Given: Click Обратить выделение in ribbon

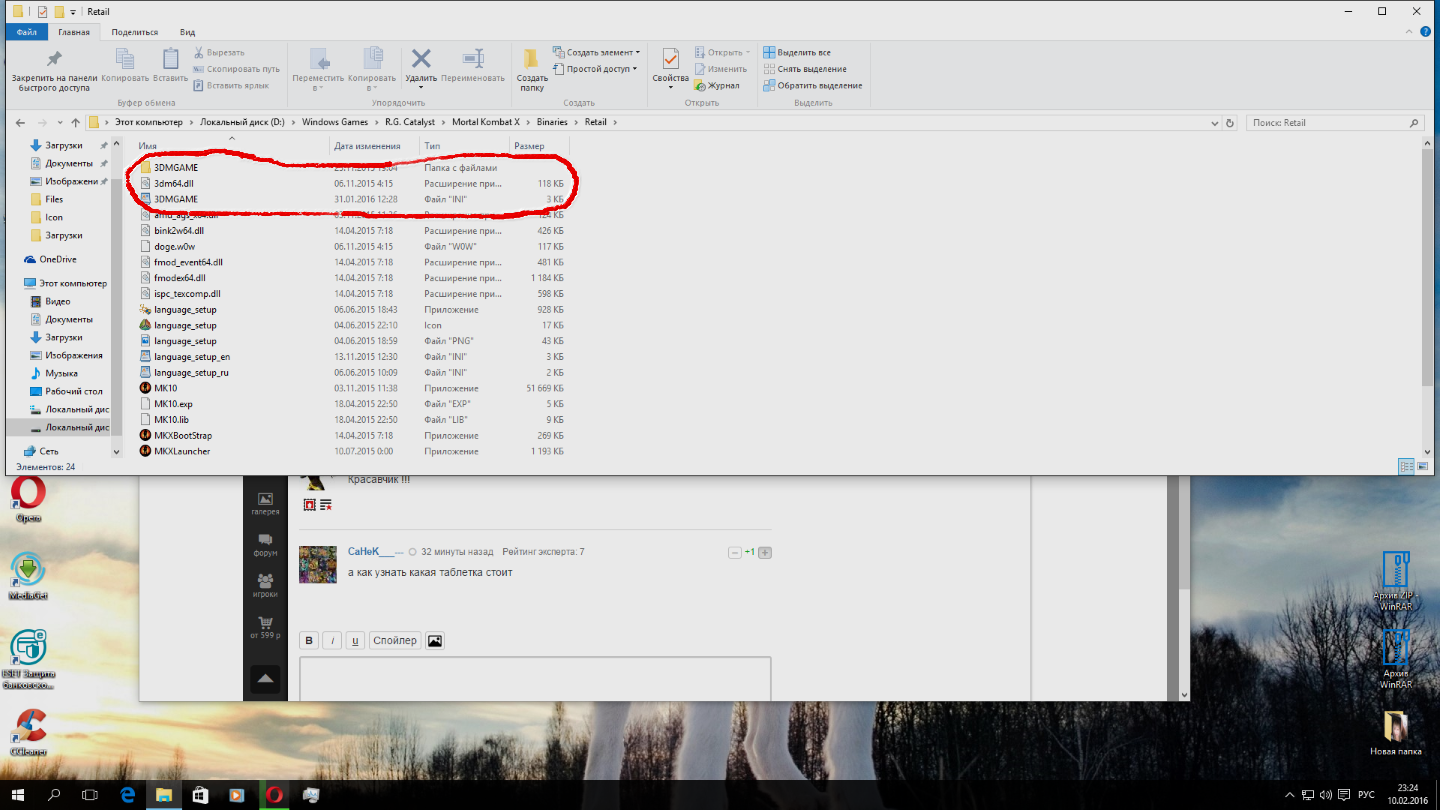Looking at the screenshot, I should coord(813,86).
